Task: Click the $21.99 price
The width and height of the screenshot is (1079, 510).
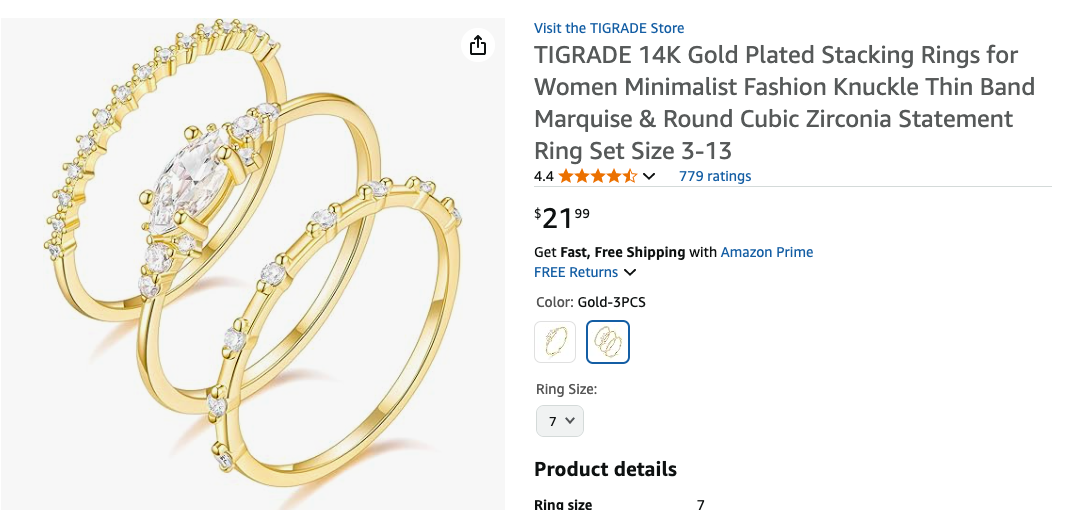Action: coord(562,217)
